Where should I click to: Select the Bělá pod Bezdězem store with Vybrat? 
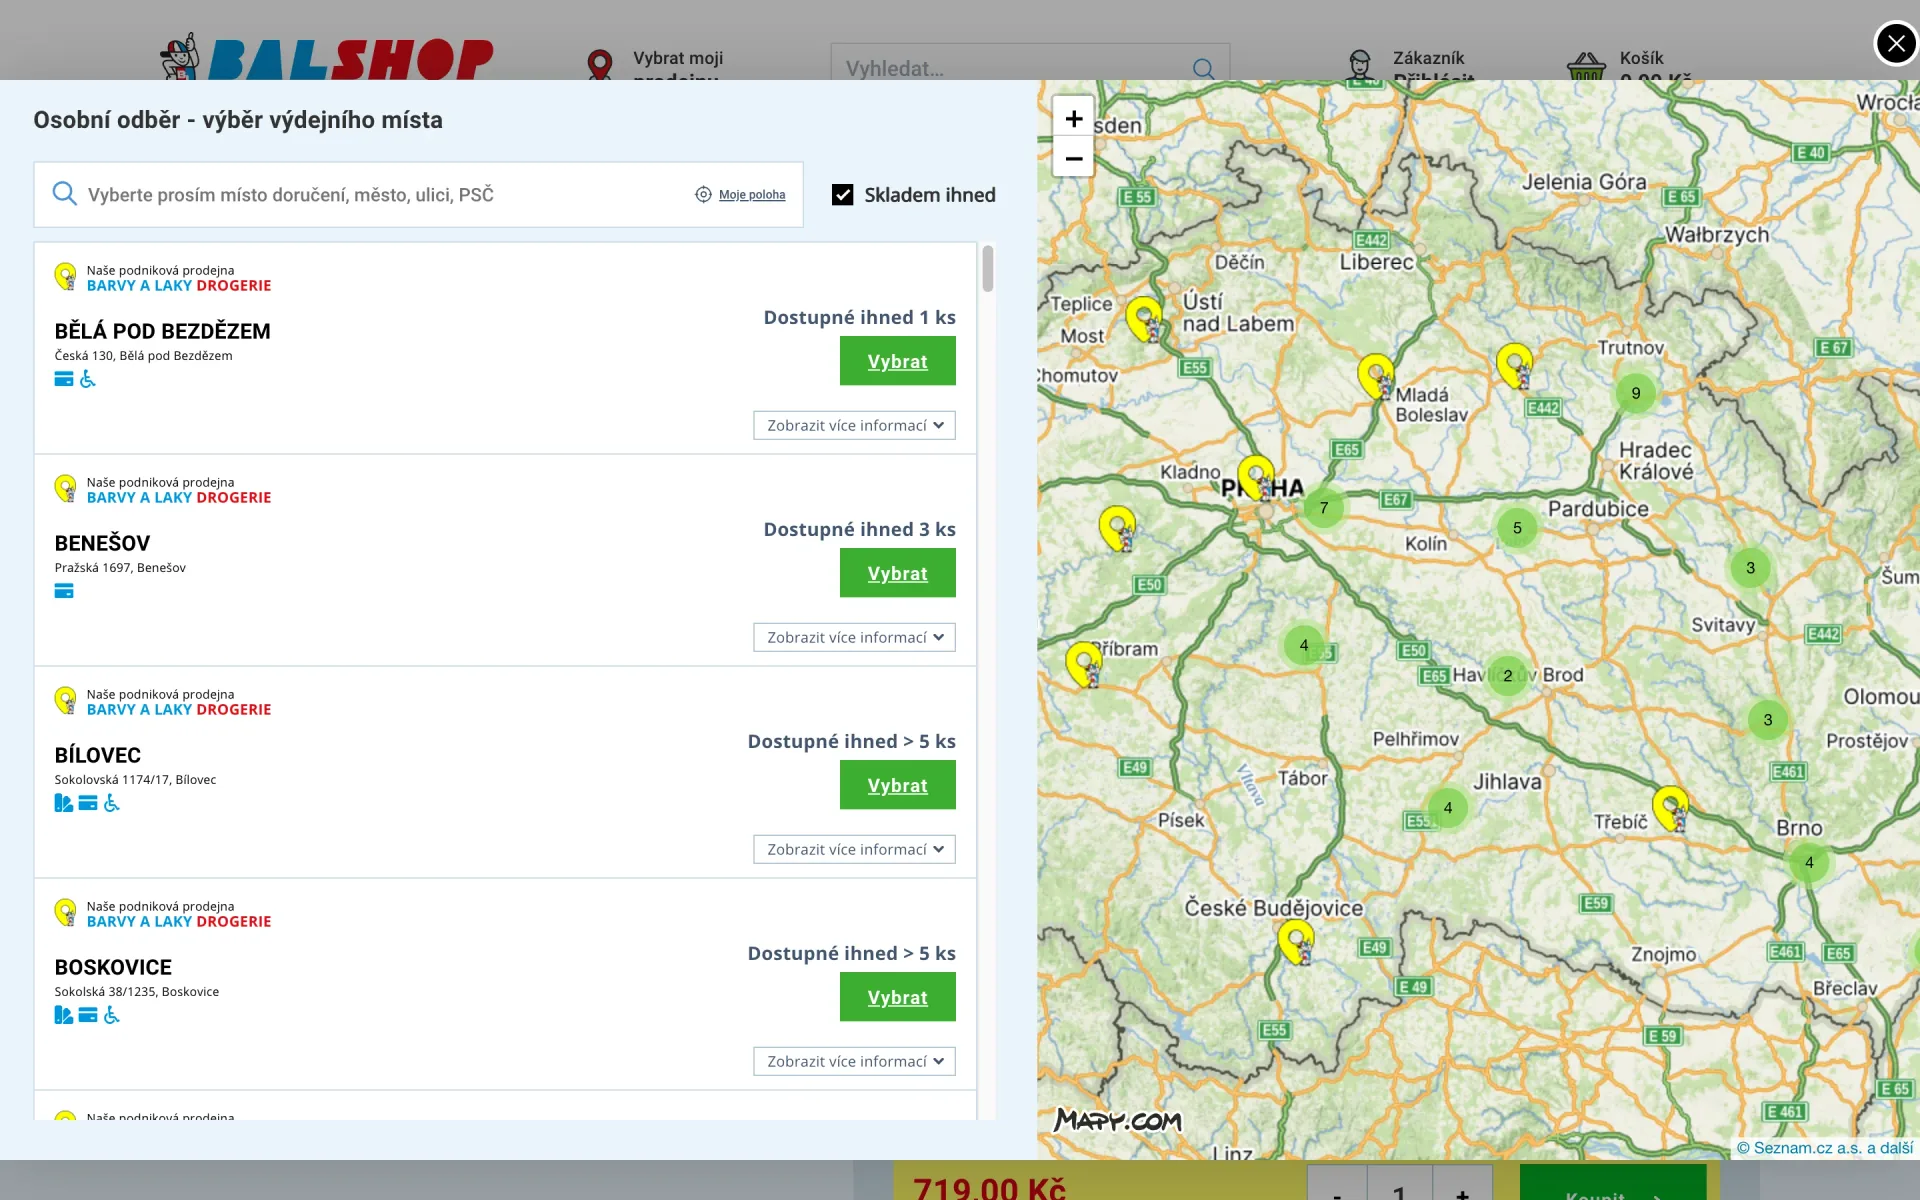[x=897, y=361]
